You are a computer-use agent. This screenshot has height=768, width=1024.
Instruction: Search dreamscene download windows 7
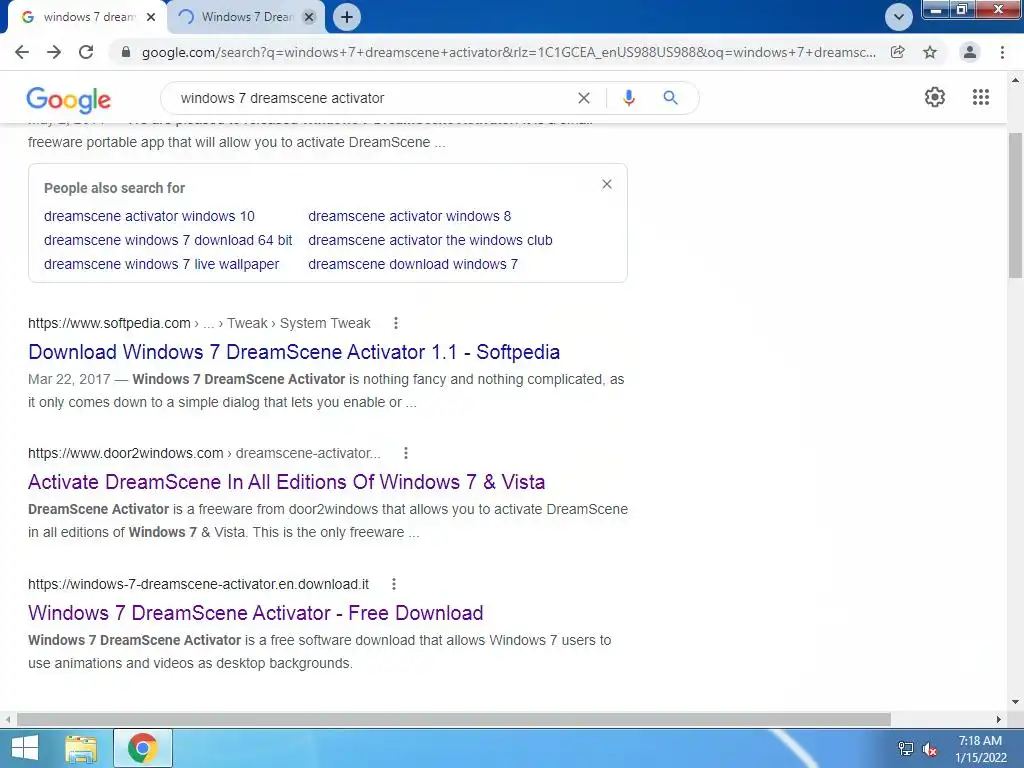pyautogui.click(x=413, y=264)
